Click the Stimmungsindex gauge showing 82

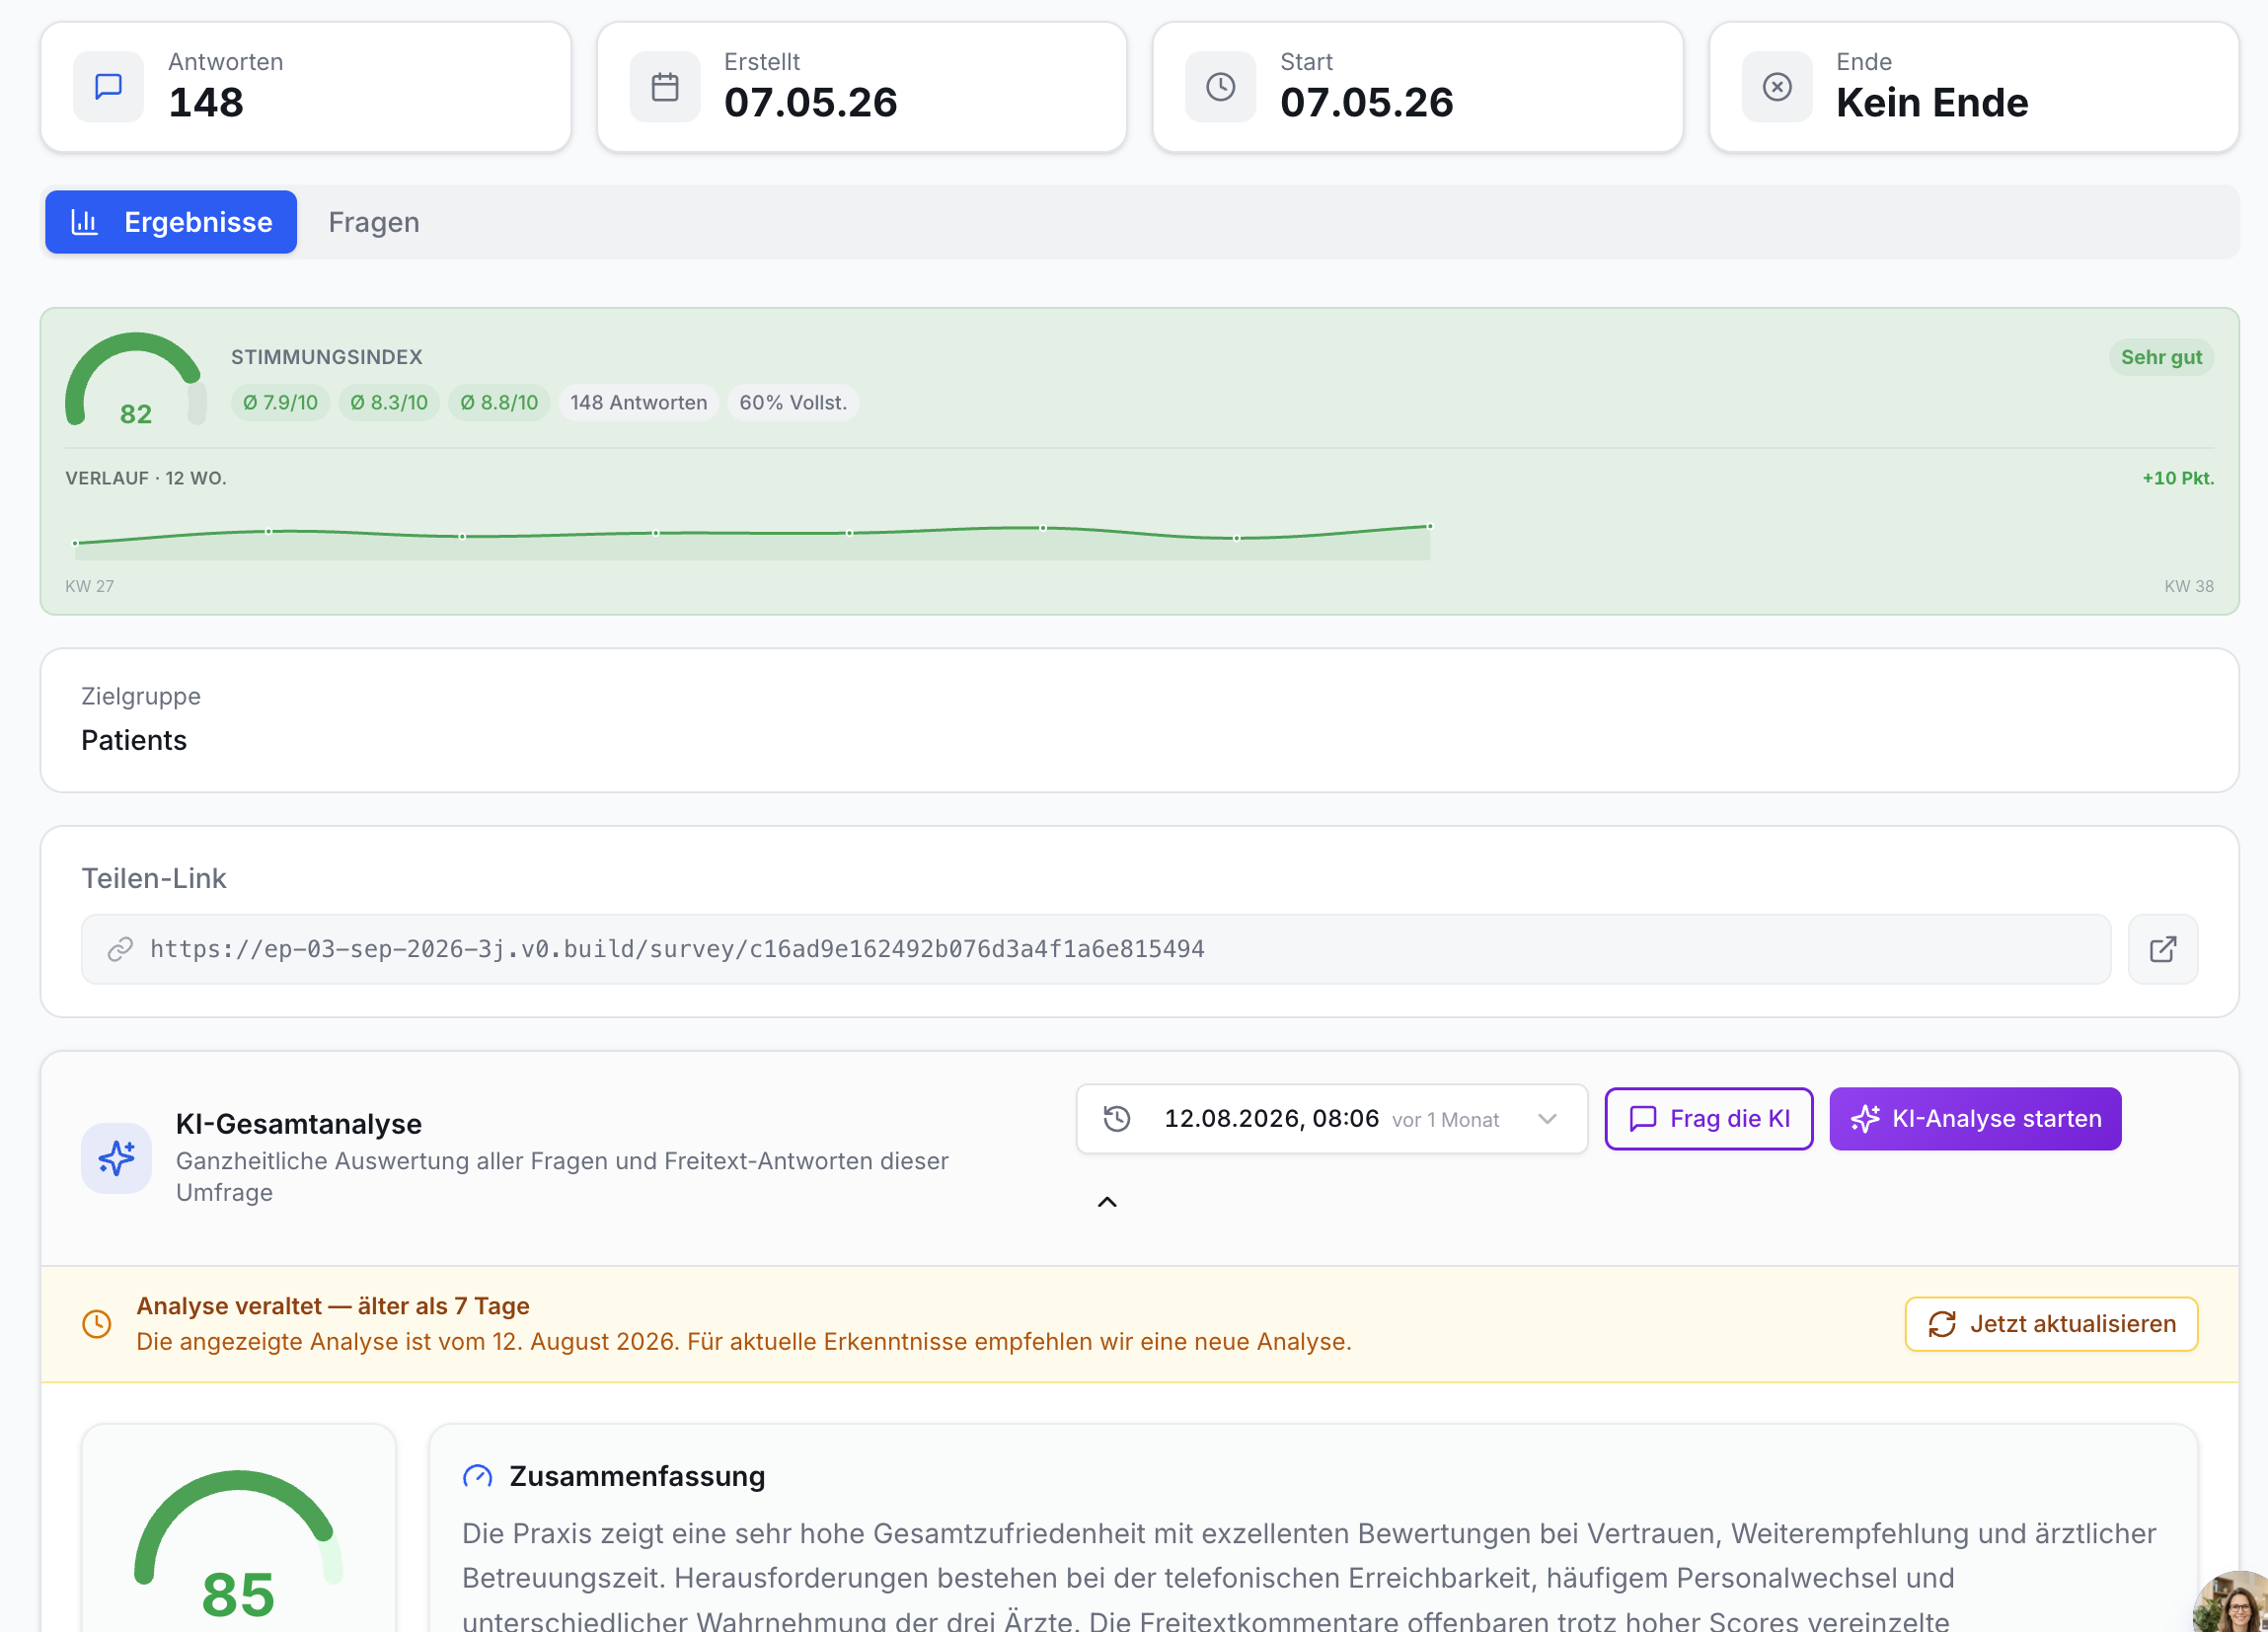click(135, 380)
